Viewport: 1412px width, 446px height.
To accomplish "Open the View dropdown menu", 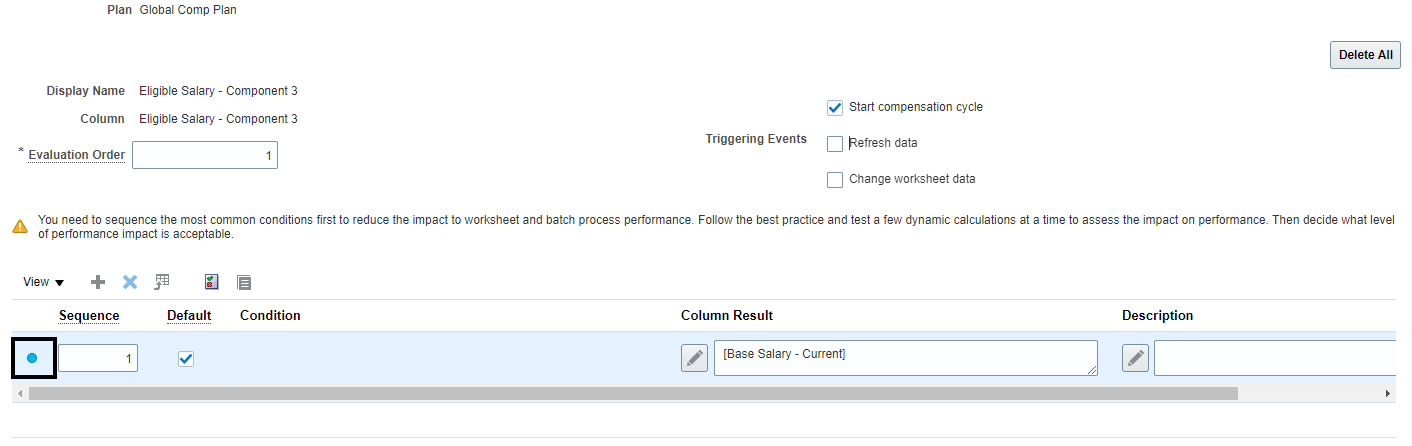I will pyautogui.click(x=43, y=282).
